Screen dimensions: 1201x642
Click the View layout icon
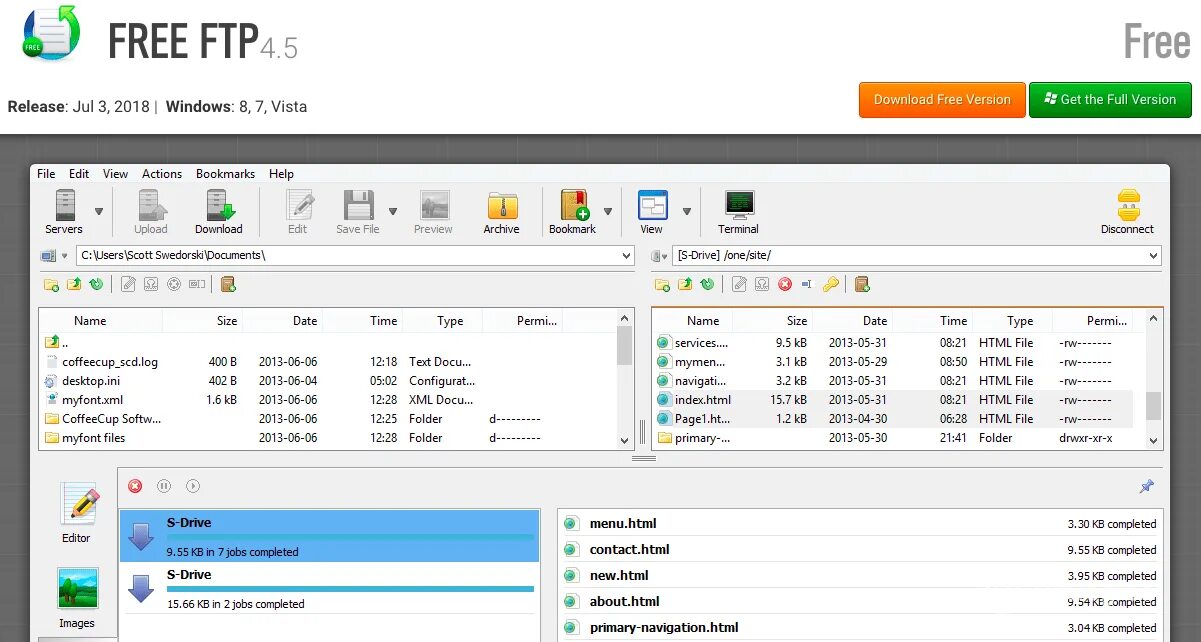click(652, 205)
